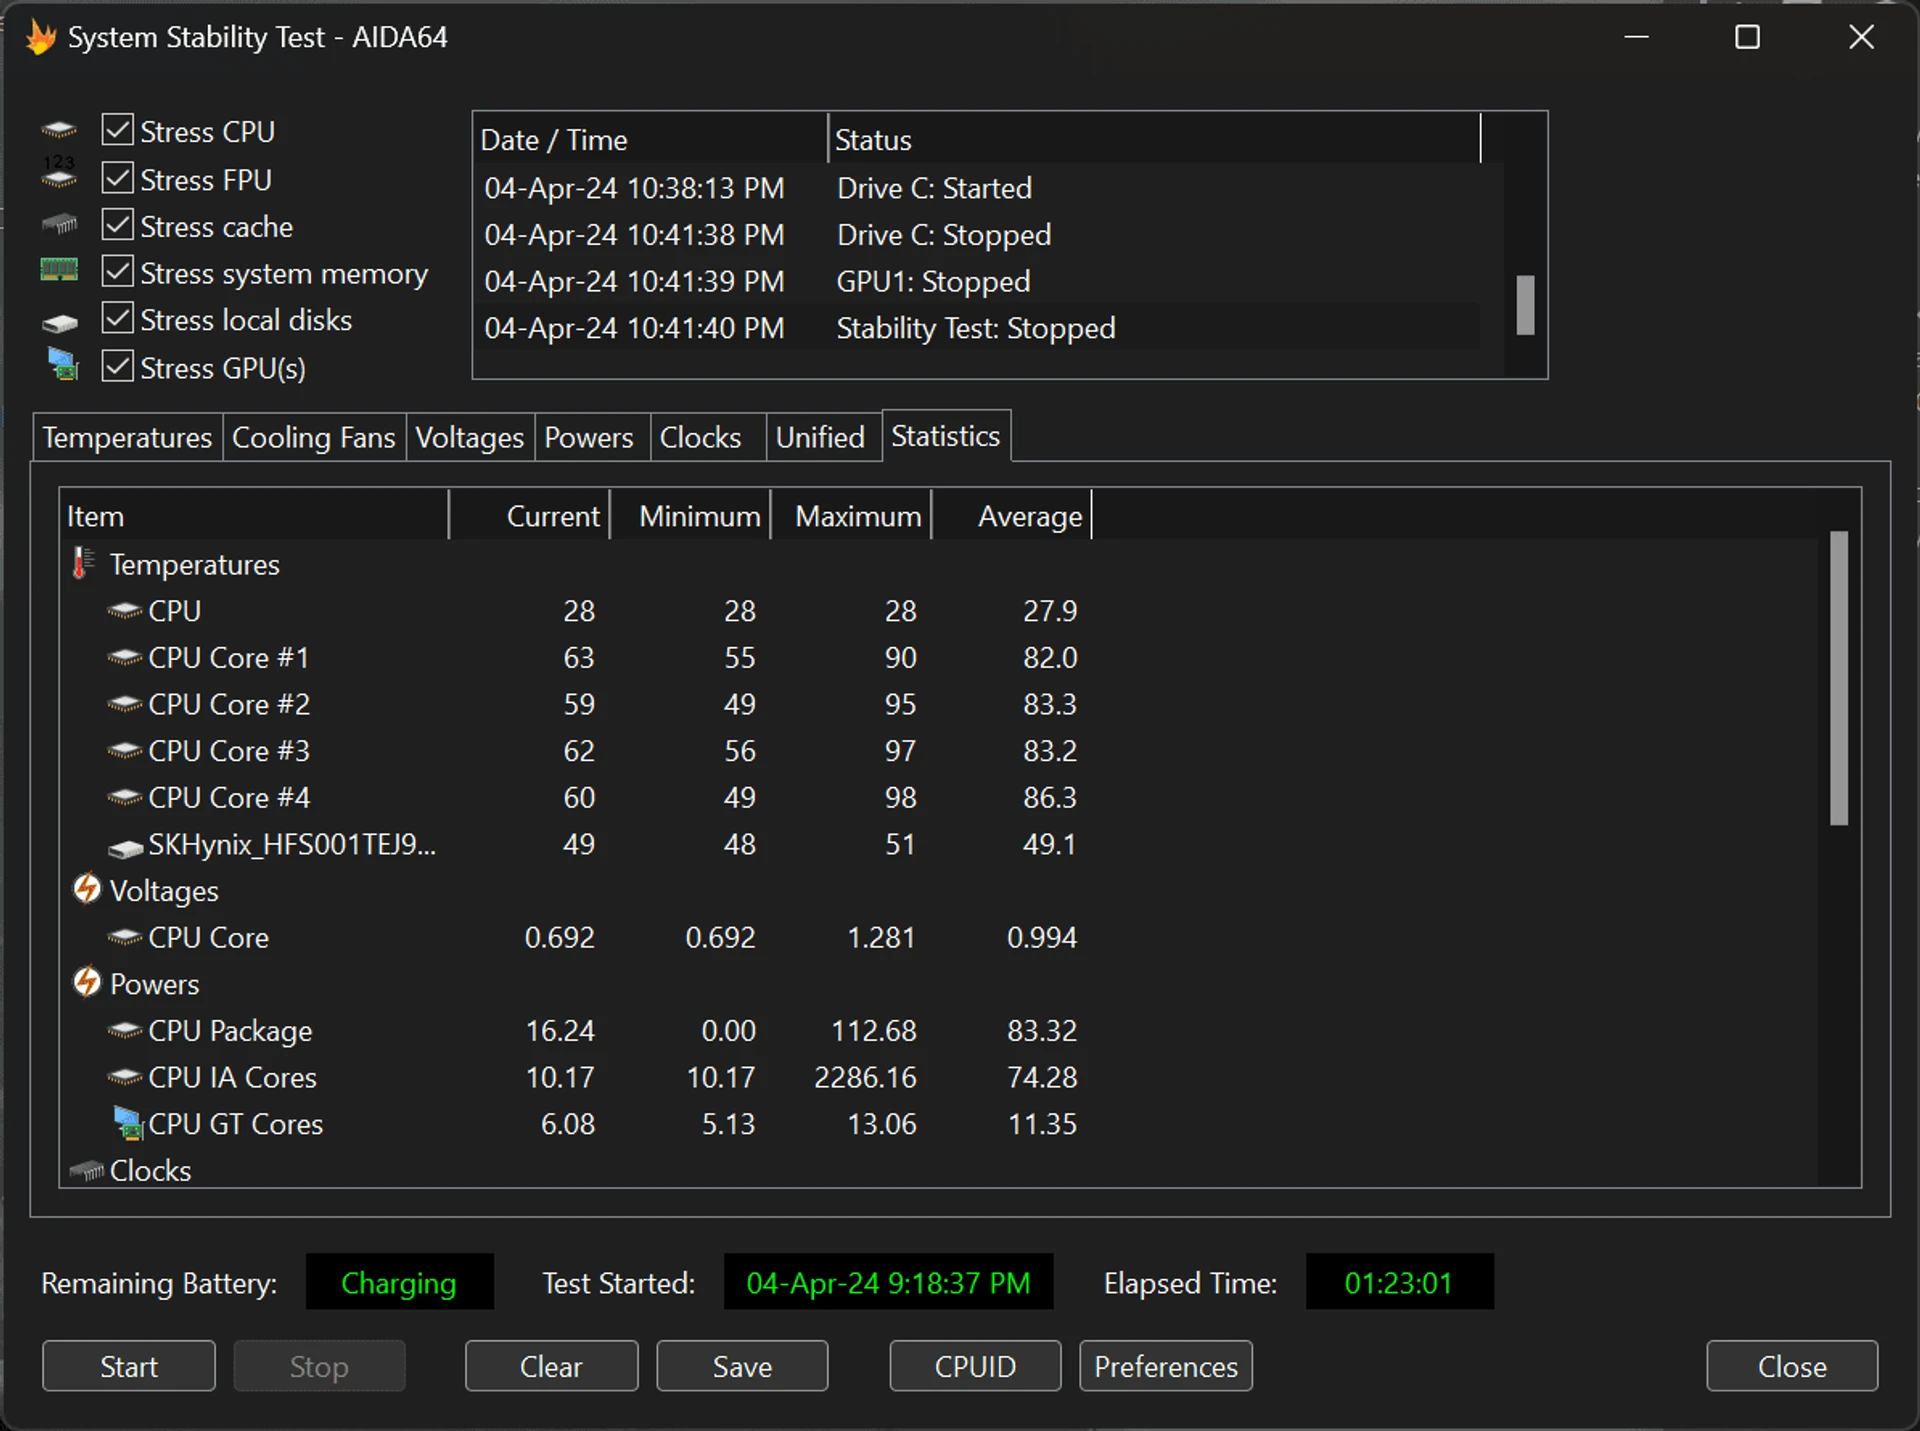Click the drive icon of SKHynix_HFS001TEJ9 row
This screenshot has width=1920, height=1431.
pos(125,847)
